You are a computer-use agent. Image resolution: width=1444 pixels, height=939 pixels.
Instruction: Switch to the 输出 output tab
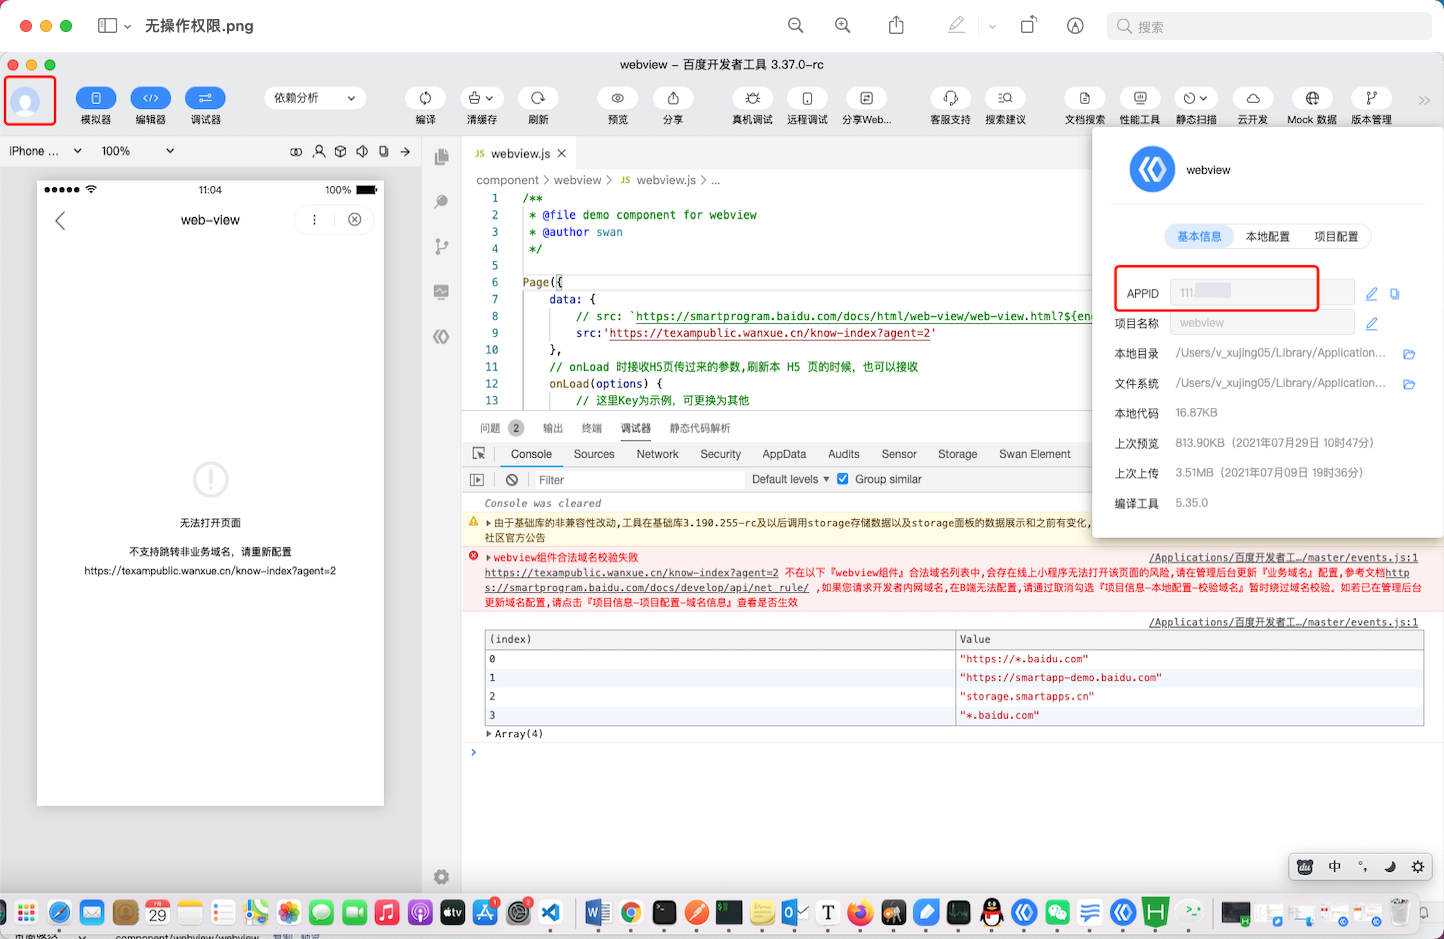[553, 428]
